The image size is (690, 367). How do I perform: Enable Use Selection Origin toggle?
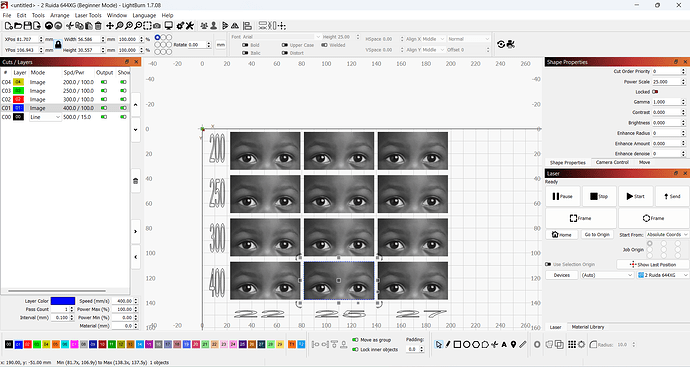coord(548,264)
